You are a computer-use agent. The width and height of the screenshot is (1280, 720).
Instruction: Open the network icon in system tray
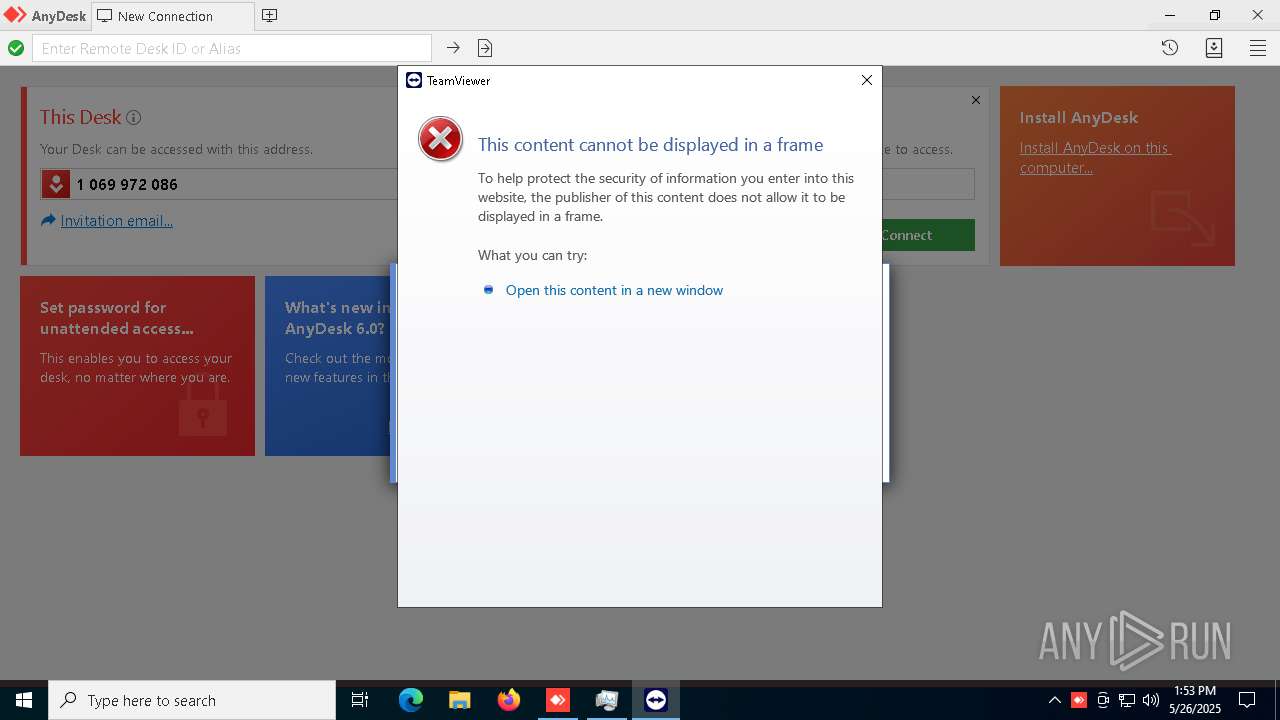1127,700
